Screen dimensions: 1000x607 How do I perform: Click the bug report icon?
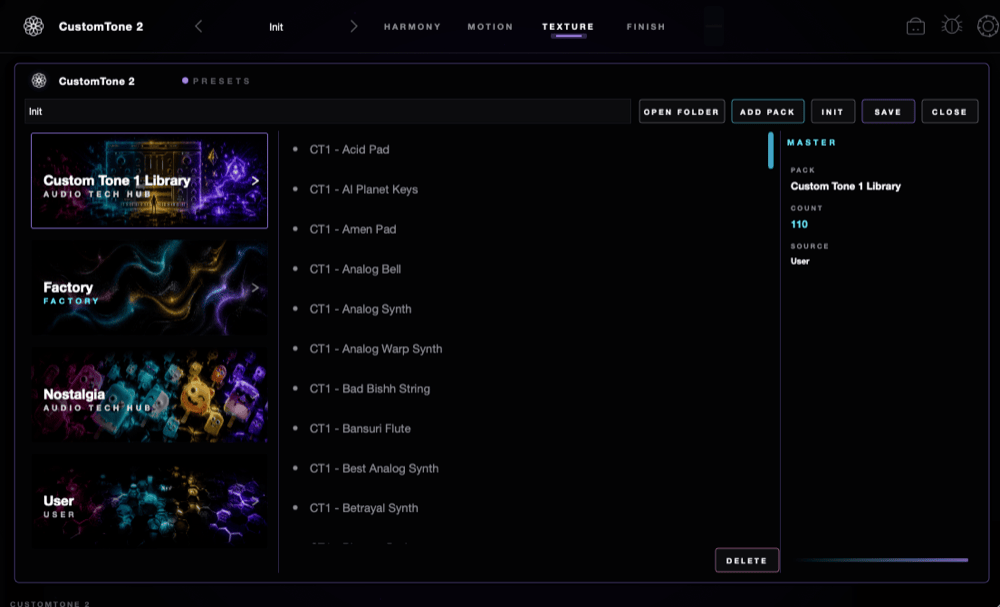coord(952,26)
